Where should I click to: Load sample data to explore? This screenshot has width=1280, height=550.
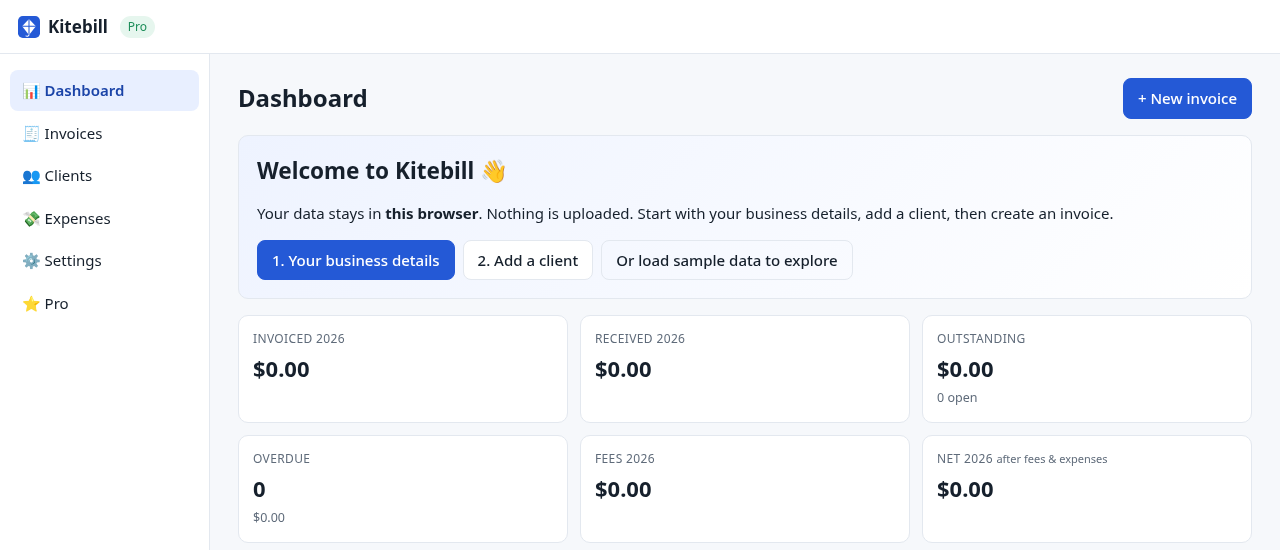(x=727, y=260)
